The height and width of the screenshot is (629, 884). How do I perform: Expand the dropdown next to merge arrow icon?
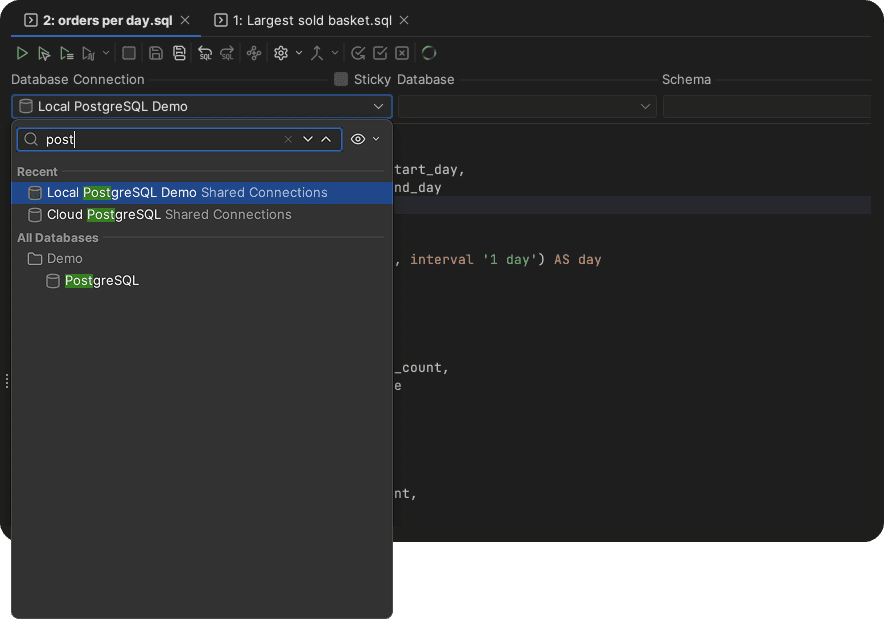(335, 53)
